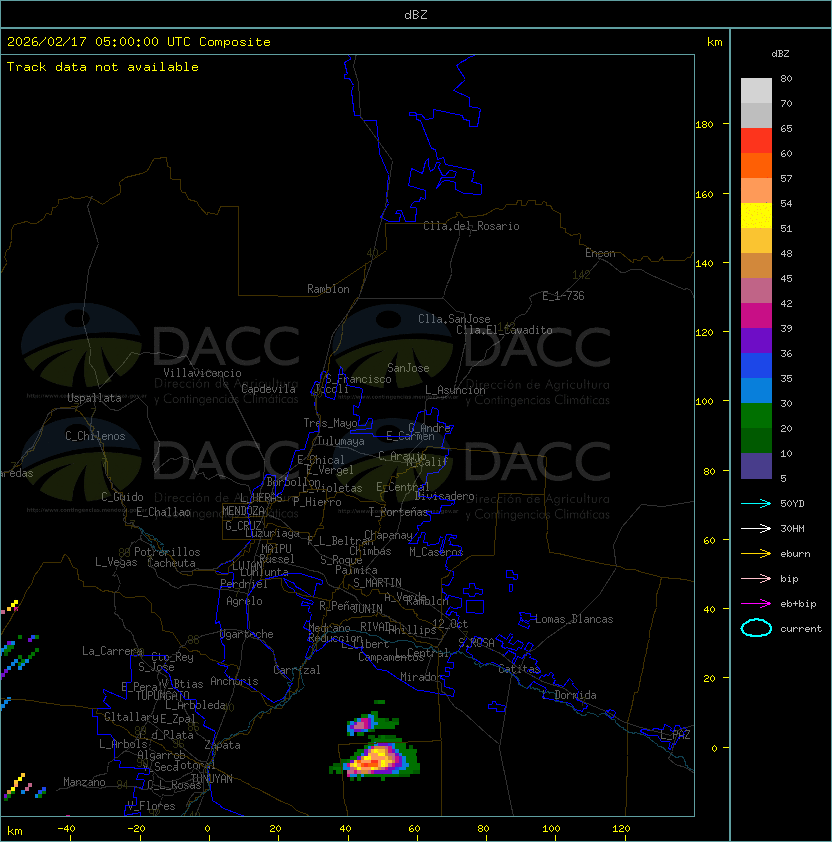Image resolution: width=832 pixels, height=842 pixels.
Task: Click the 'Potrerillos' map label
Action: [x=167, y=552]
